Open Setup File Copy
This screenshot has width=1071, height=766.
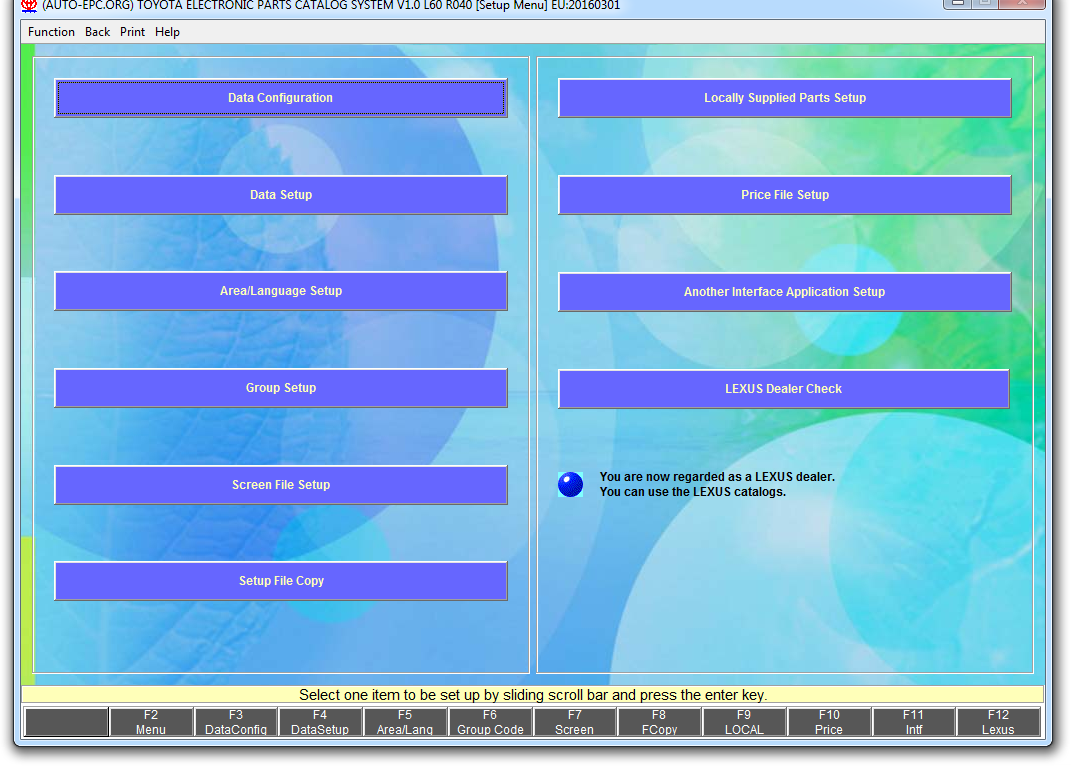(x=281, y=581)
